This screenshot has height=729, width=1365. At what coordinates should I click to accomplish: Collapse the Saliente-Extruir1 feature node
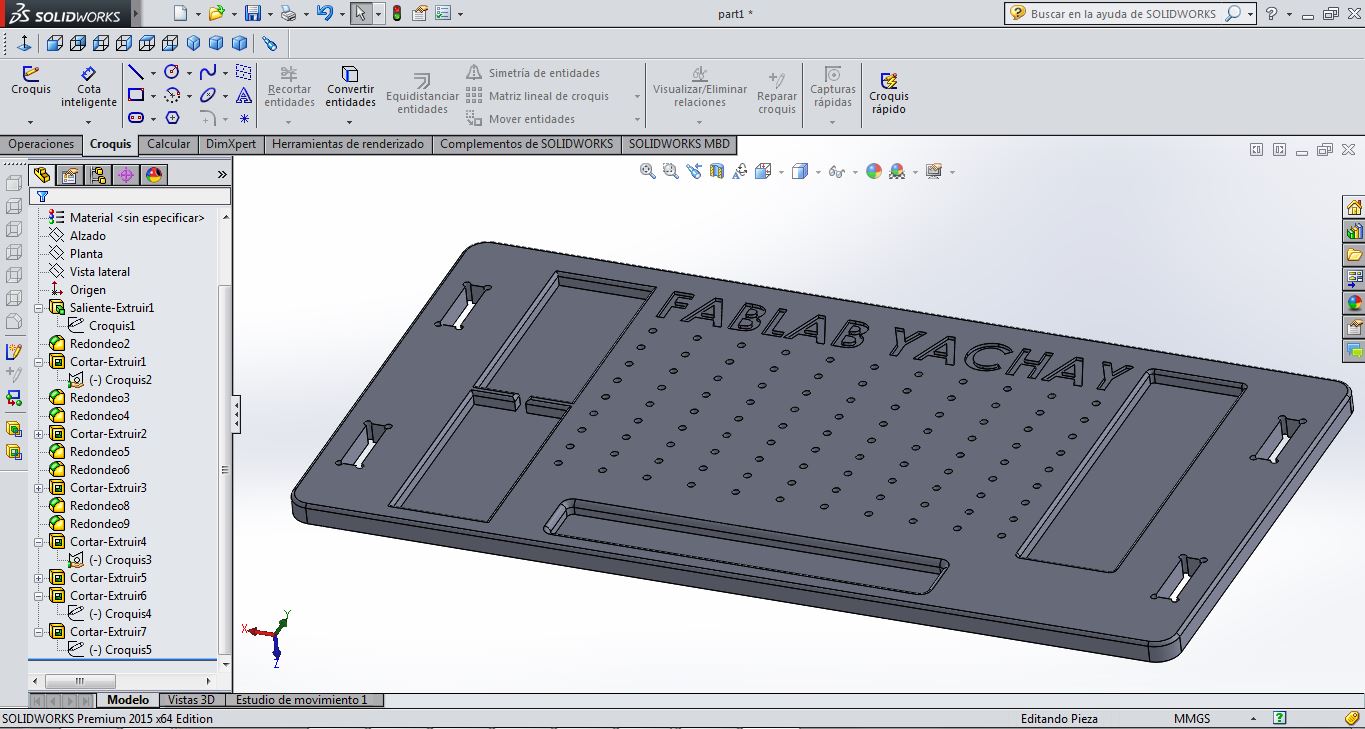(39, 308)
